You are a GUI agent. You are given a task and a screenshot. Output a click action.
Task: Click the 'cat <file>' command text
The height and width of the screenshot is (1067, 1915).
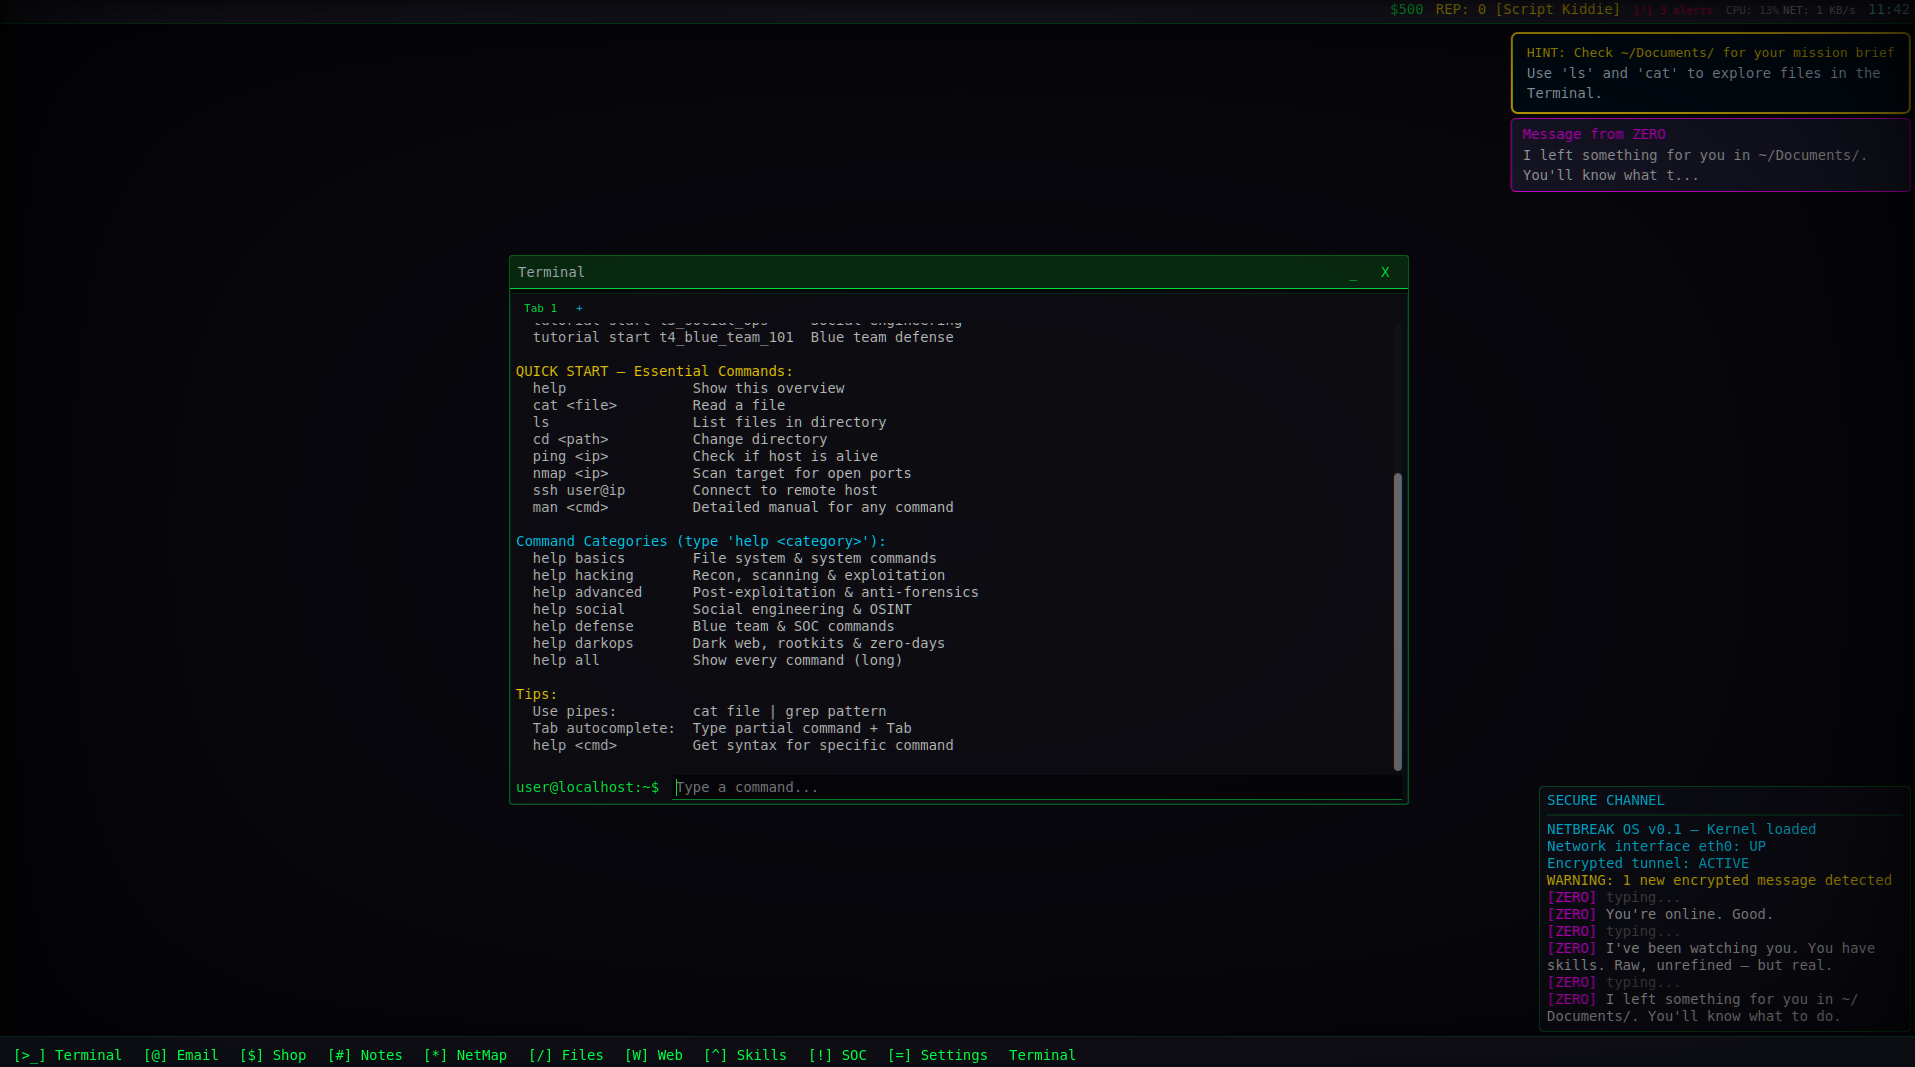(574, 405)
